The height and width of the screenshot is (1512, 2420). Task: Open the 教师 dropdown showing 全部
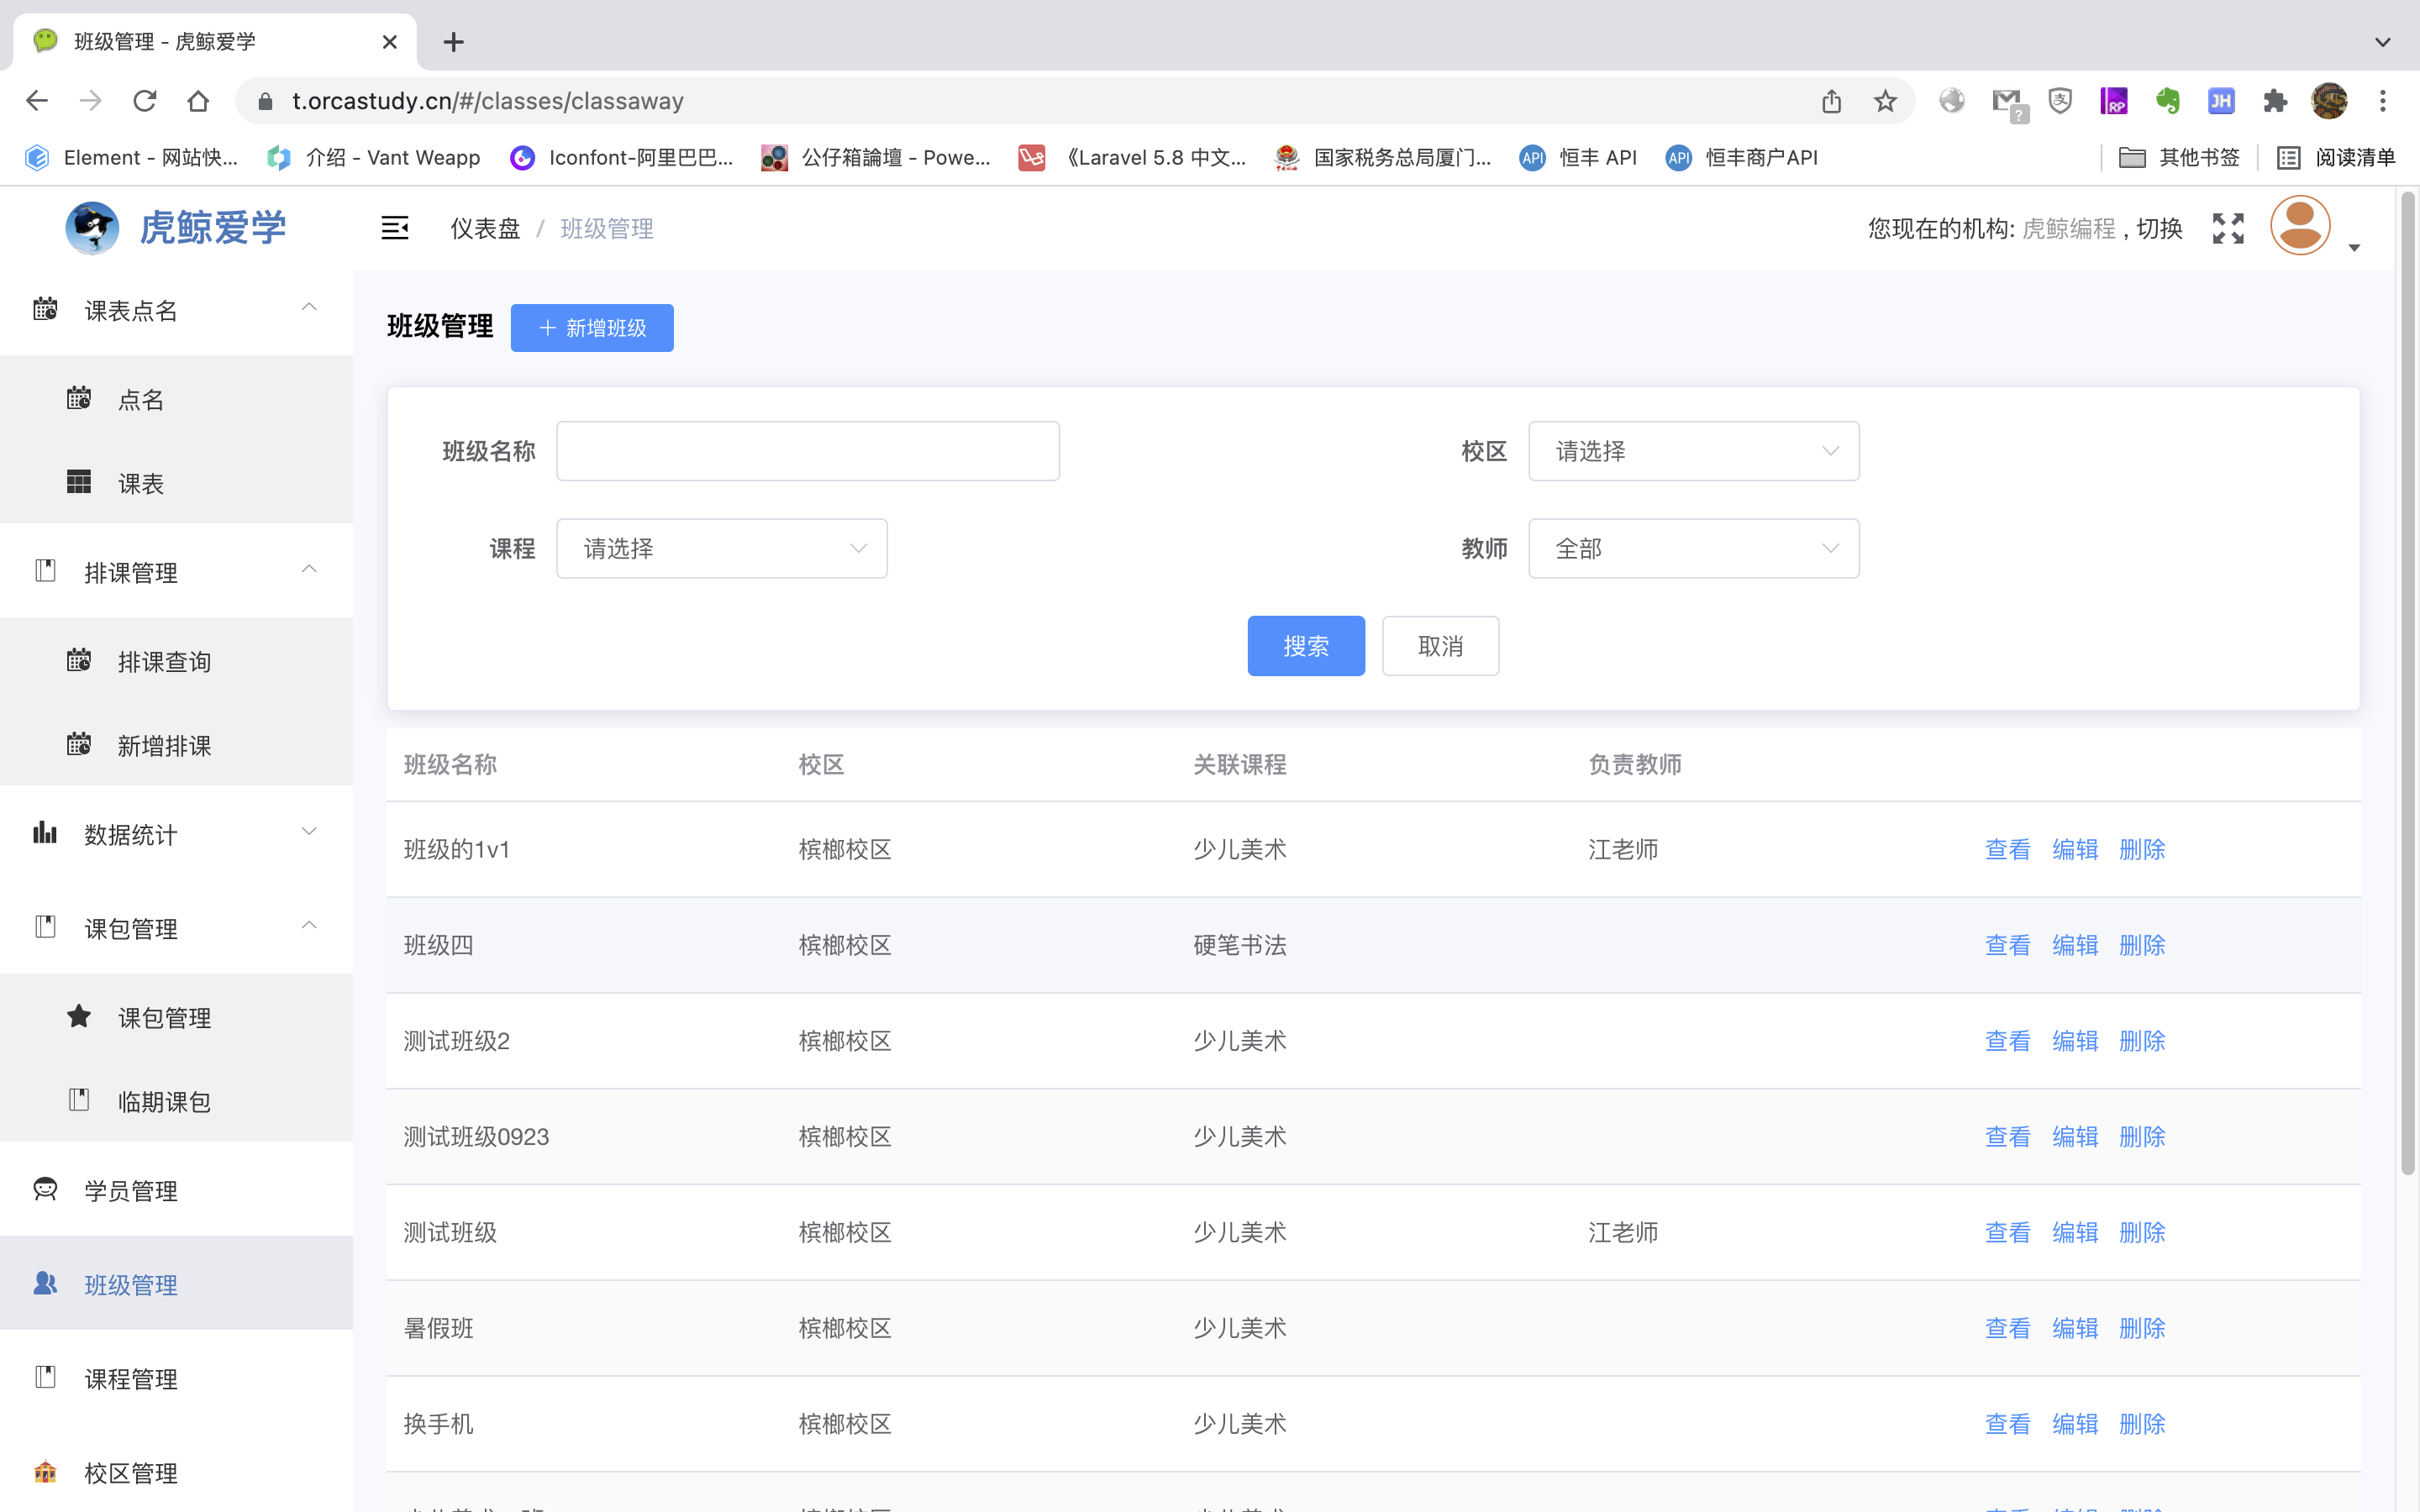[x=1693, y=548]
